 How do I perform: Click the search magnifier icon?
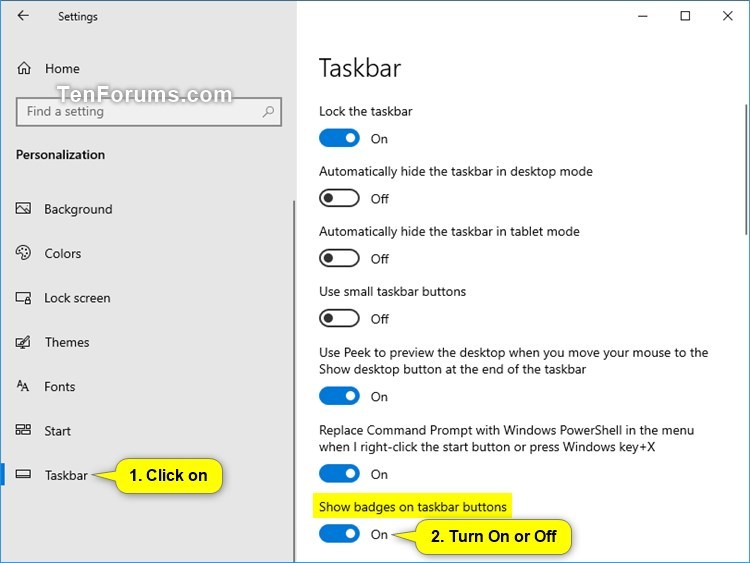[268, 111]
